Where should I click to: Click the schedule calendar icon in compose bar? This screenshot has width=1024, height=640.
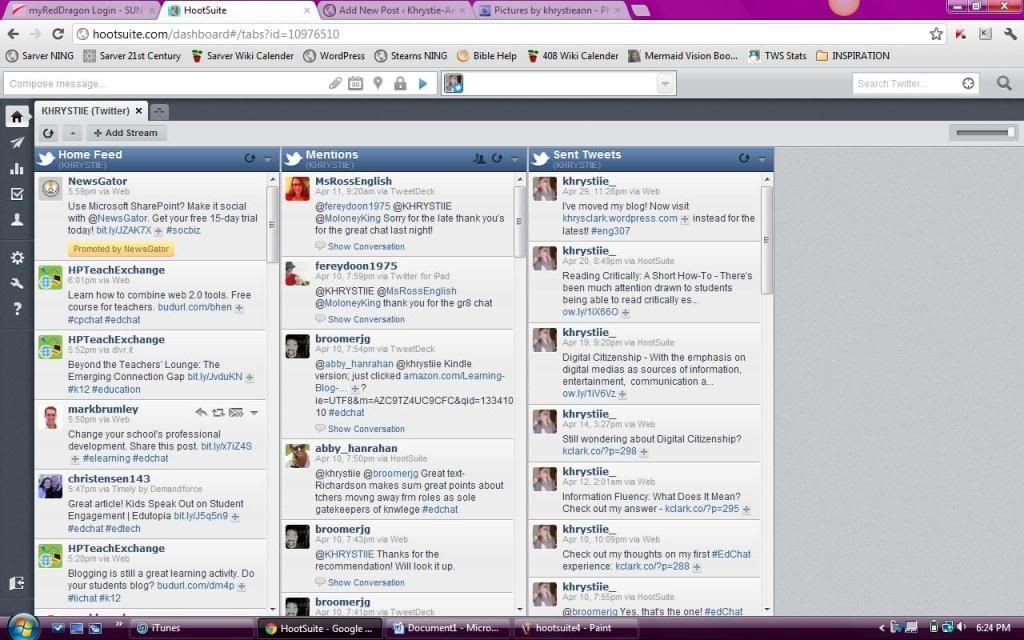pos(355,84)
